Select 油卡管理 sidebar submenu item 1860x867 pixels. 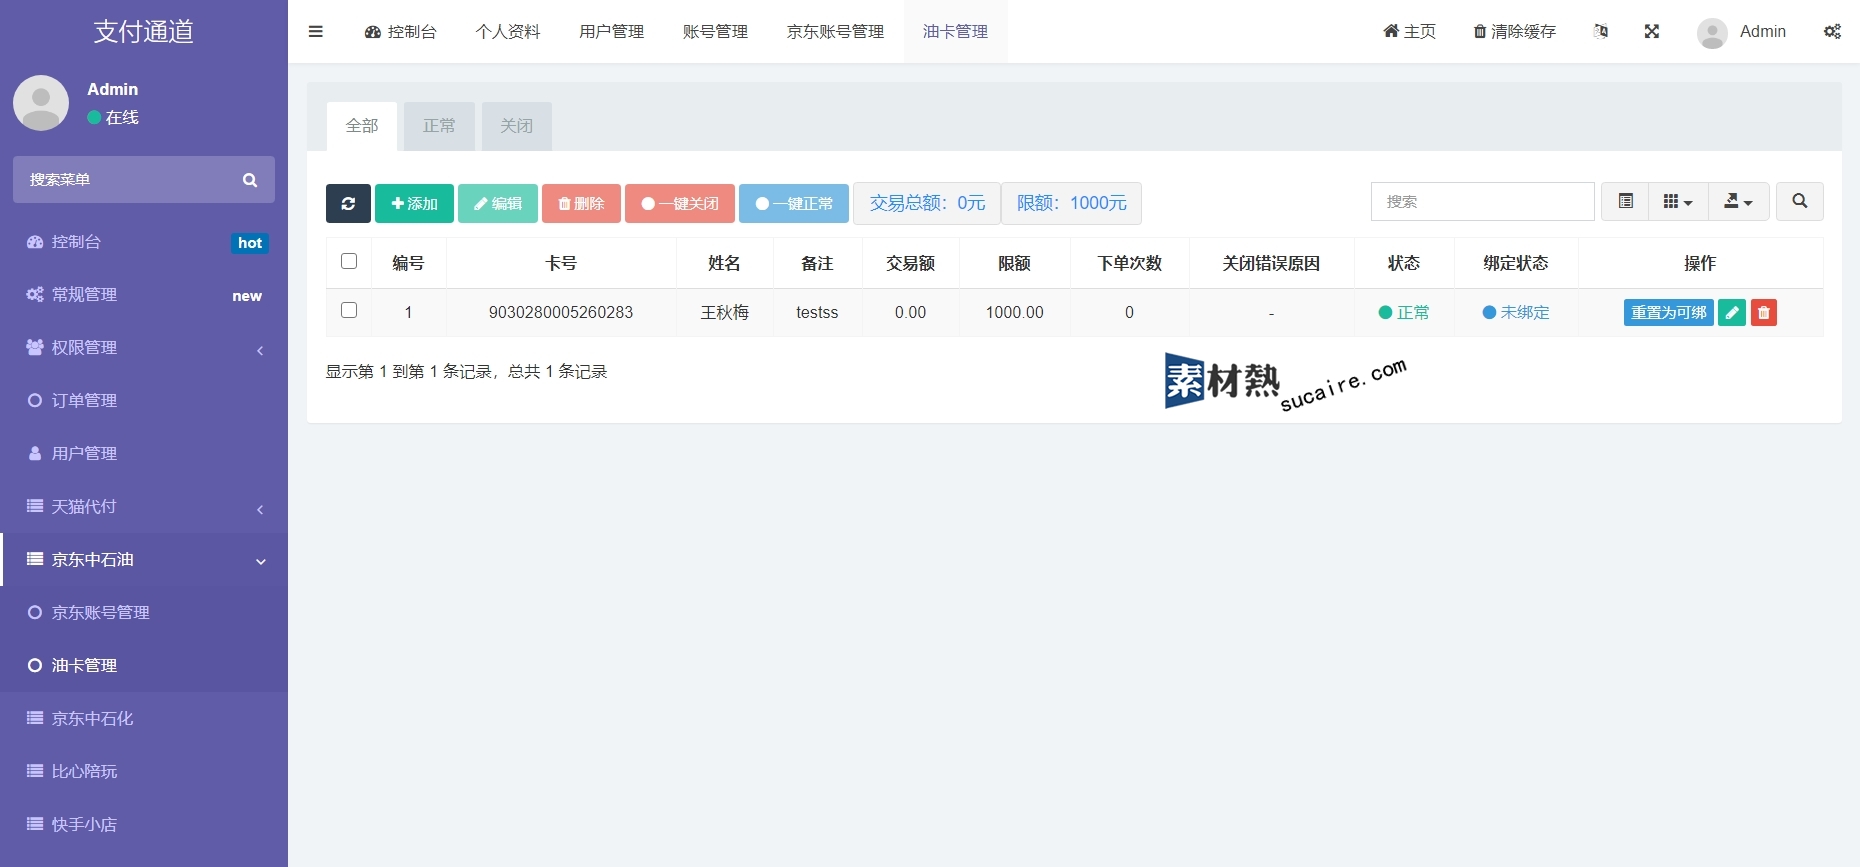tap(144, 666)
